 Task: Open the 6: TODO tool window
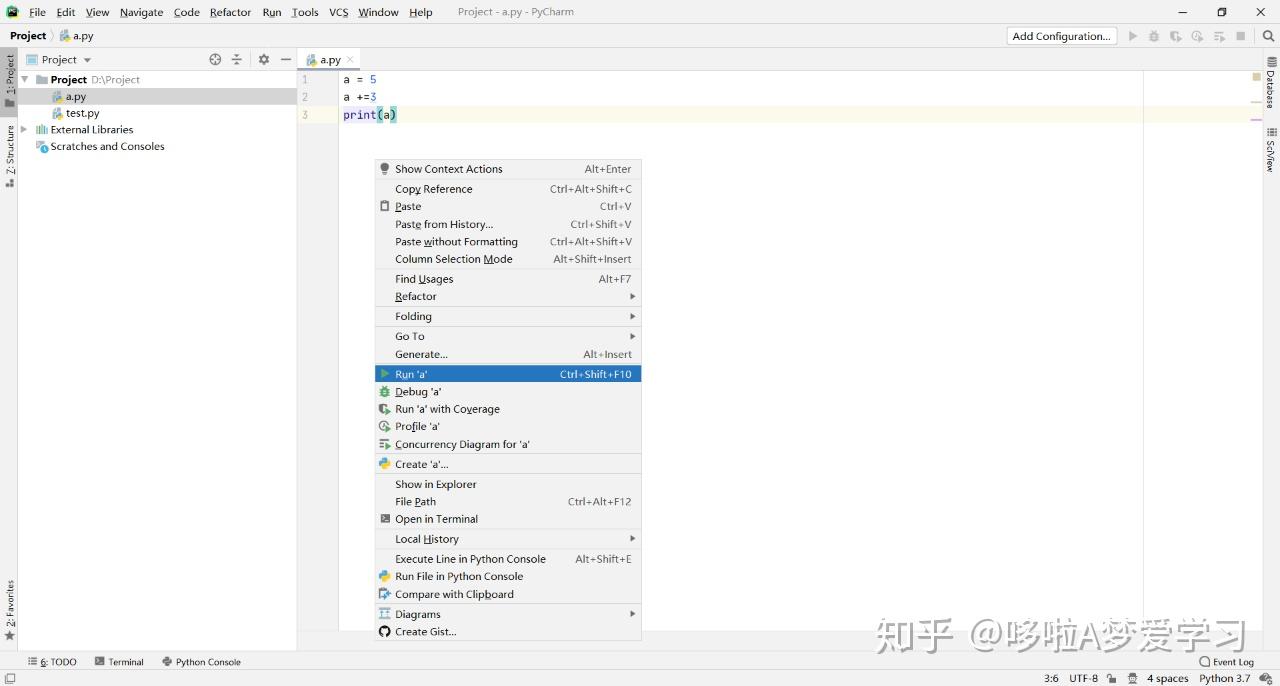(x=52, y=662)
